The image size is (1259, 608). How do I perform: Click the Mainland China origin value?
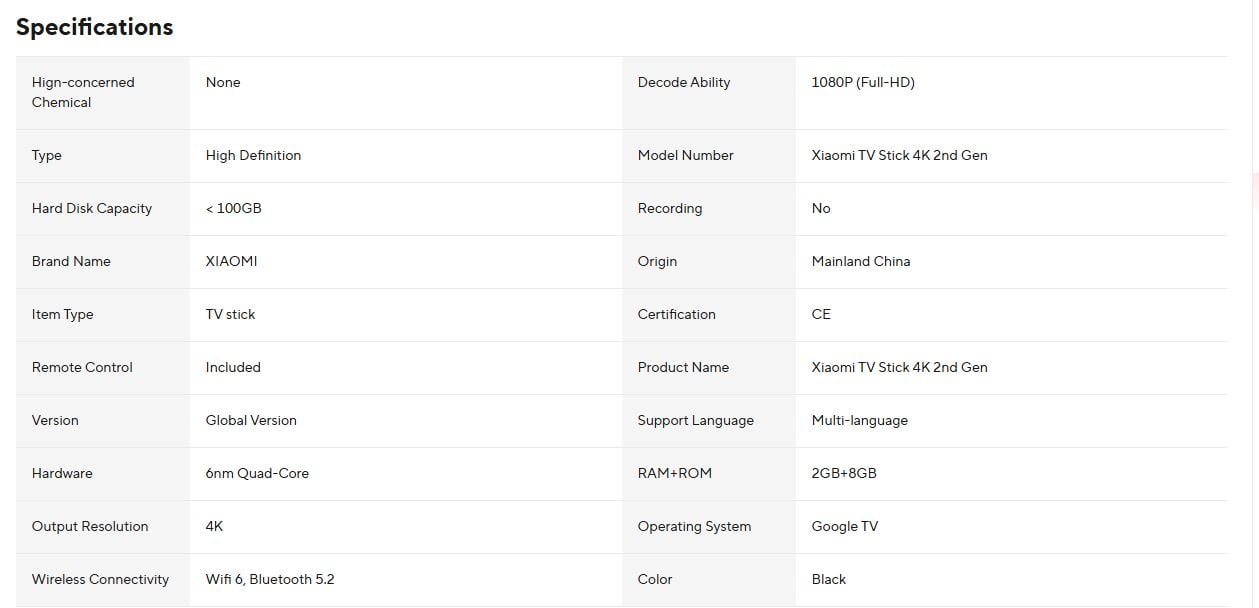[x=861, y=261]
